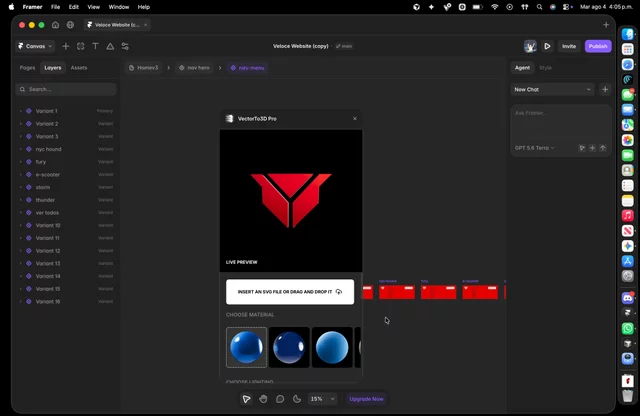Open the Window menu
The height and width of the screenshot is (416, 640).
[119, 7]
